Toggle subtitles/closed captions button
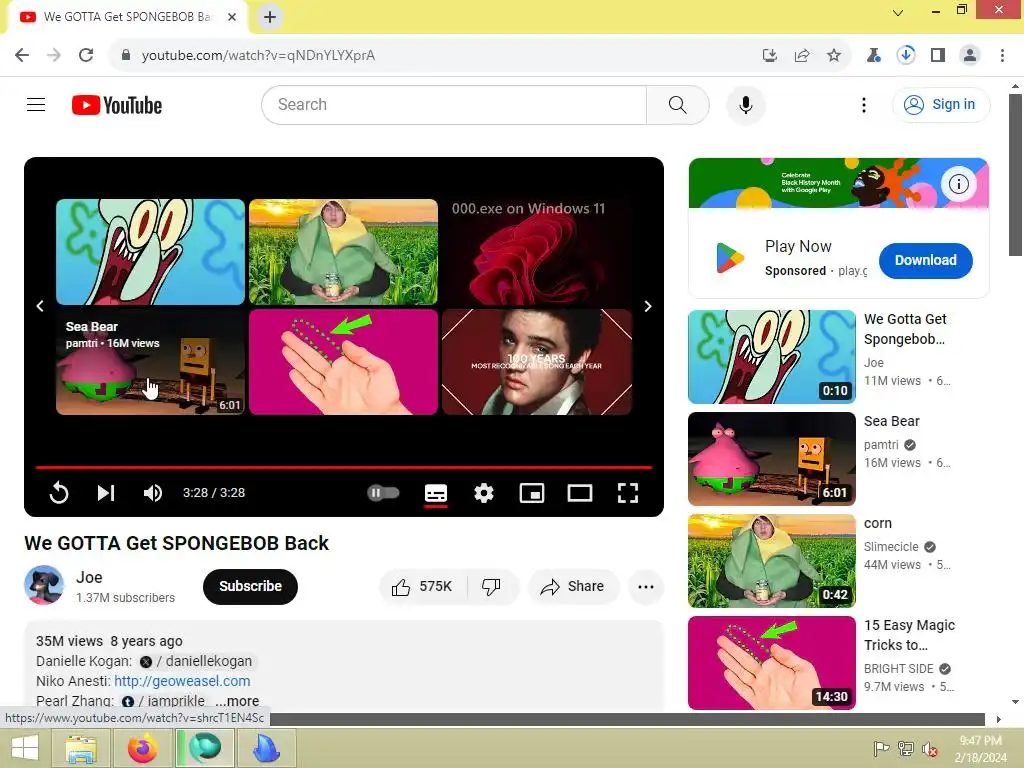This screenshot has width=1024, height=768. (x=436, y=493)
